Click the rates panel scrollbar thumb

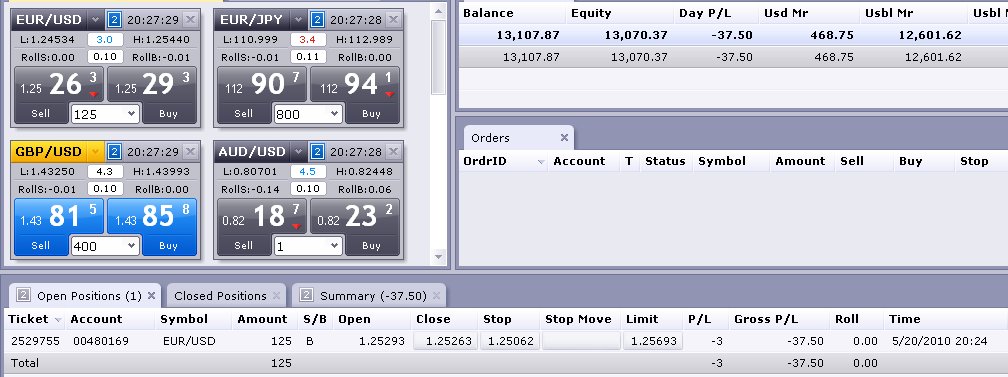[438, 57]
